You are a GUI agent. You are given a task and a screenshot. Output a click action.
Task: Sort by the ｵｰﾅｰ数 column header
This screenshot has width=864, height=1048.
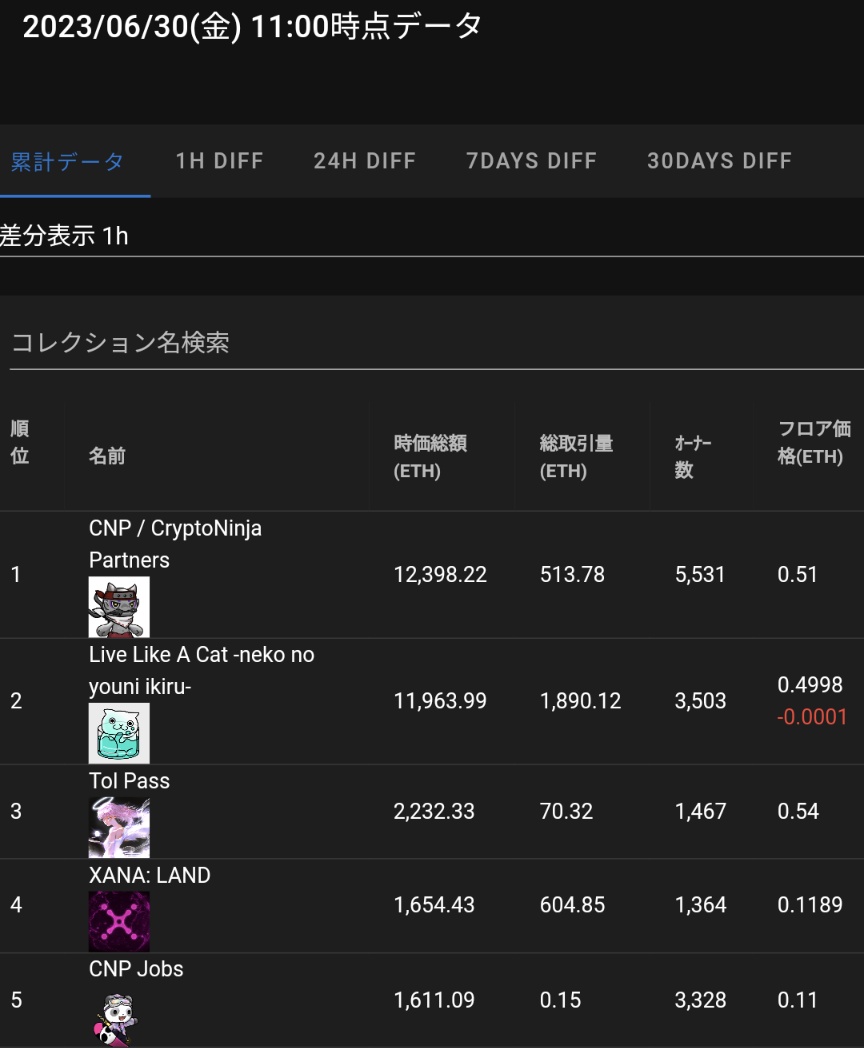[x=693, y=456]
